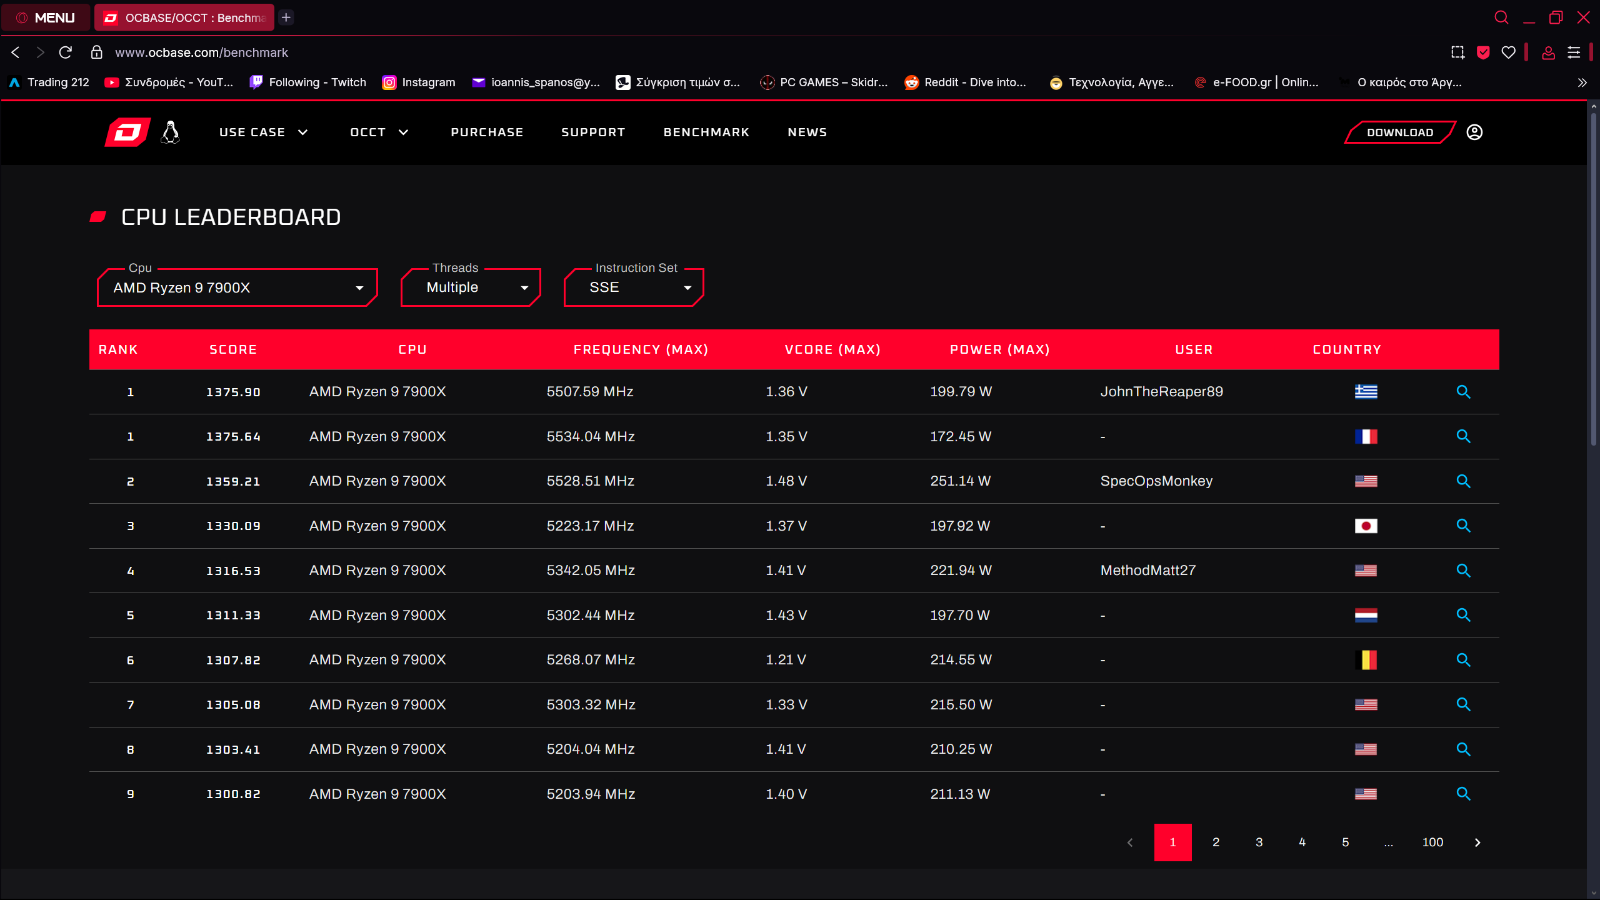Open the browser easy setup icon
Viewport: 1600px width, 900px height.
1574,52
